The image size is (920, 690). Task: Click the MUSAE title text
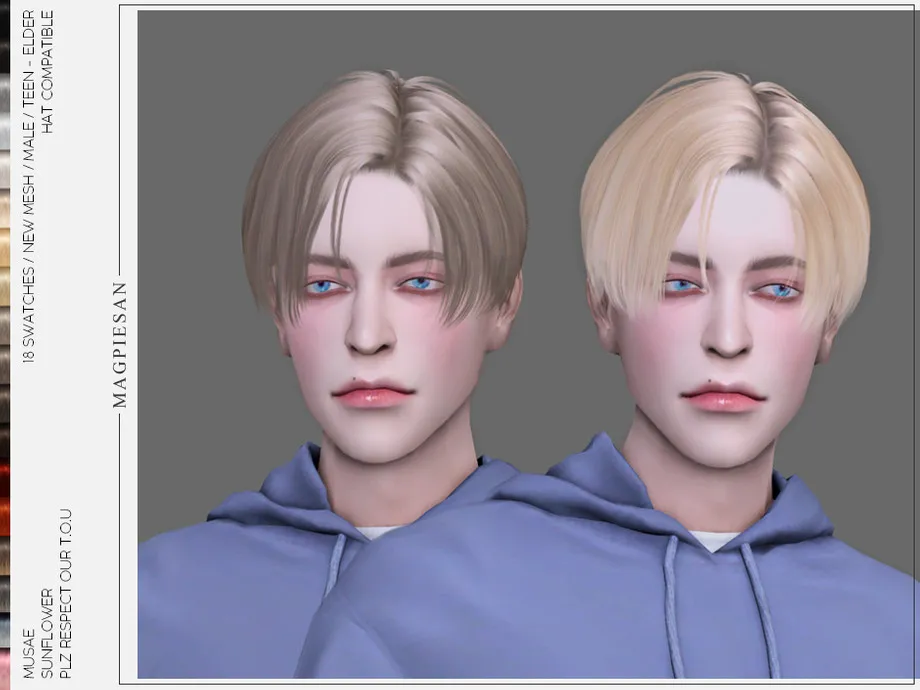tap(29, 652)
